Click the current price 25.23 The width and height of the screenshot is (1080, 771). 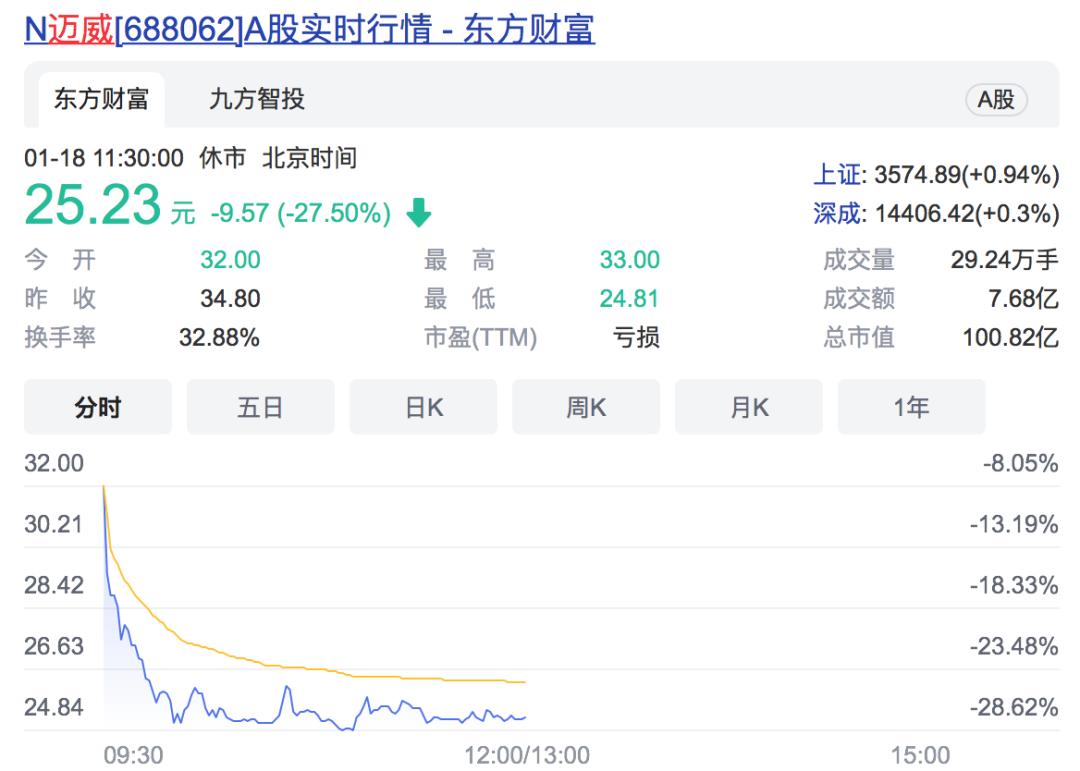point(92,205)
